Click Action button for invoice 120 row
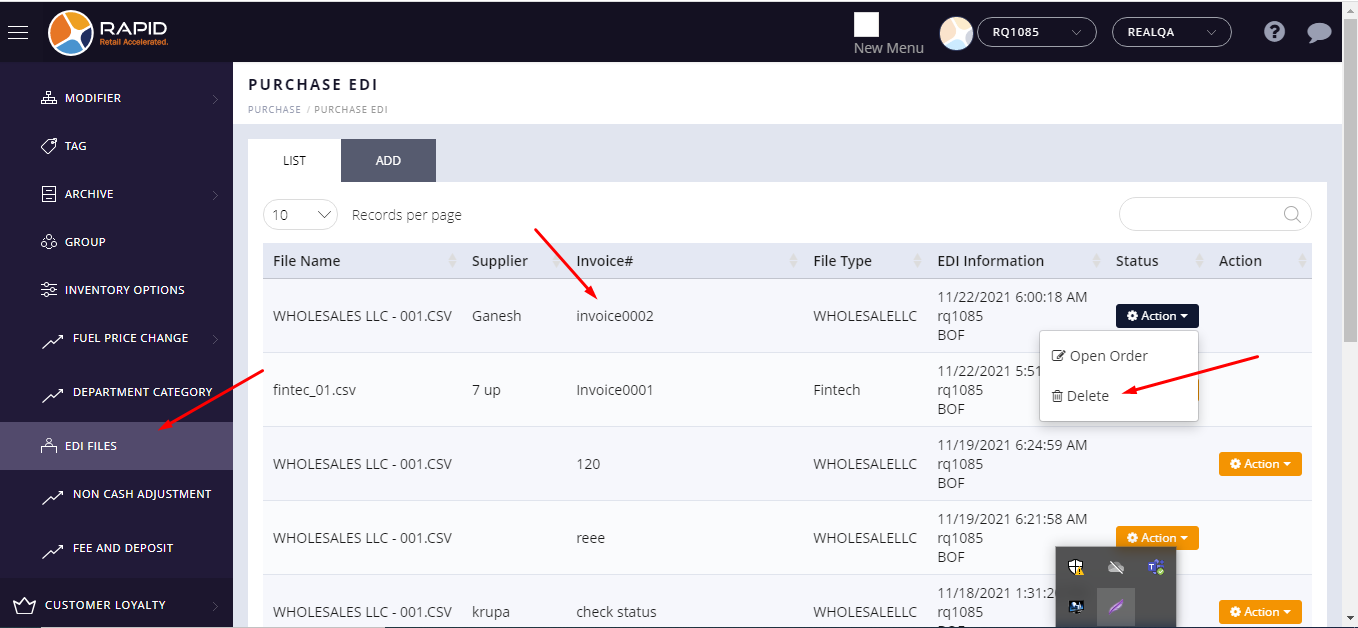 coord(1259,464)
